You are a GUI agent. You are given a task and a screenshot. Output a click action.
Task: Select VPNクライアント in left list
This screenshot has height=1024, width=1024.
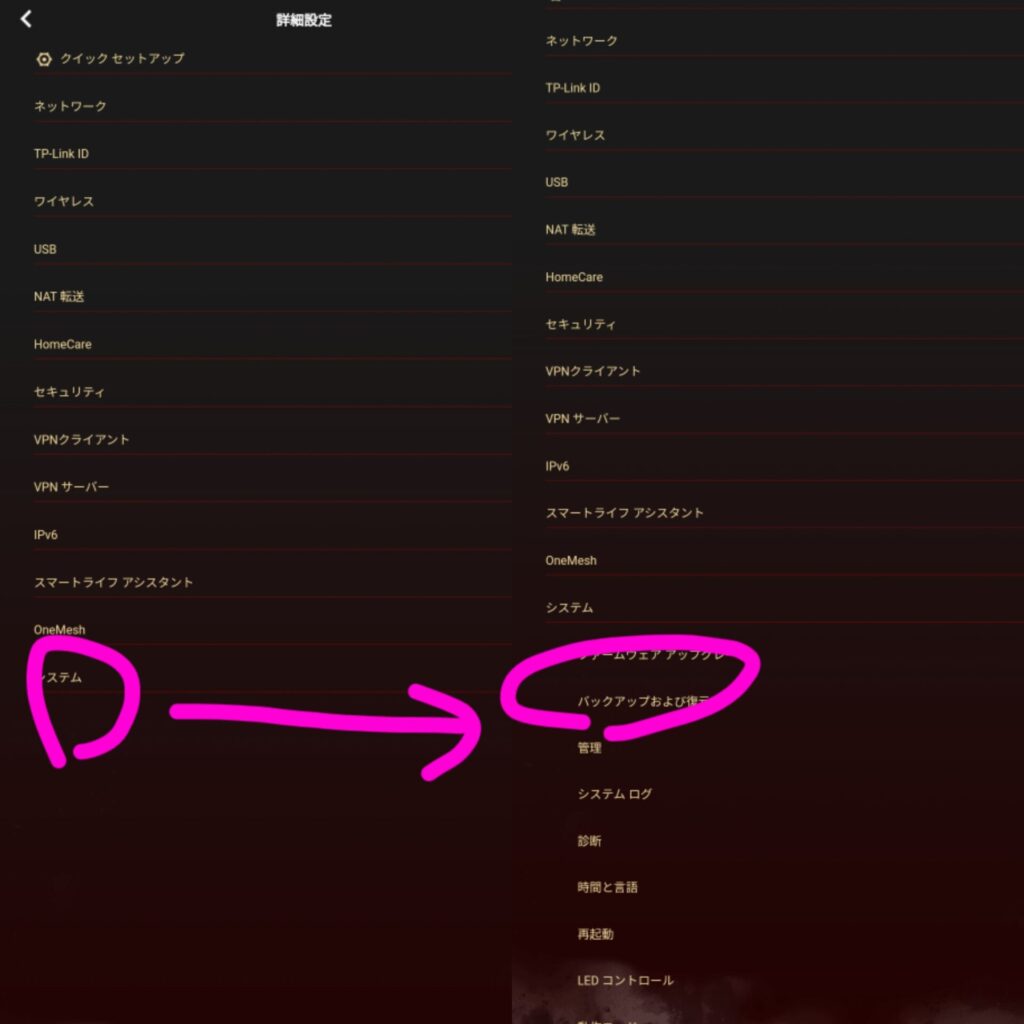[272, 440]
